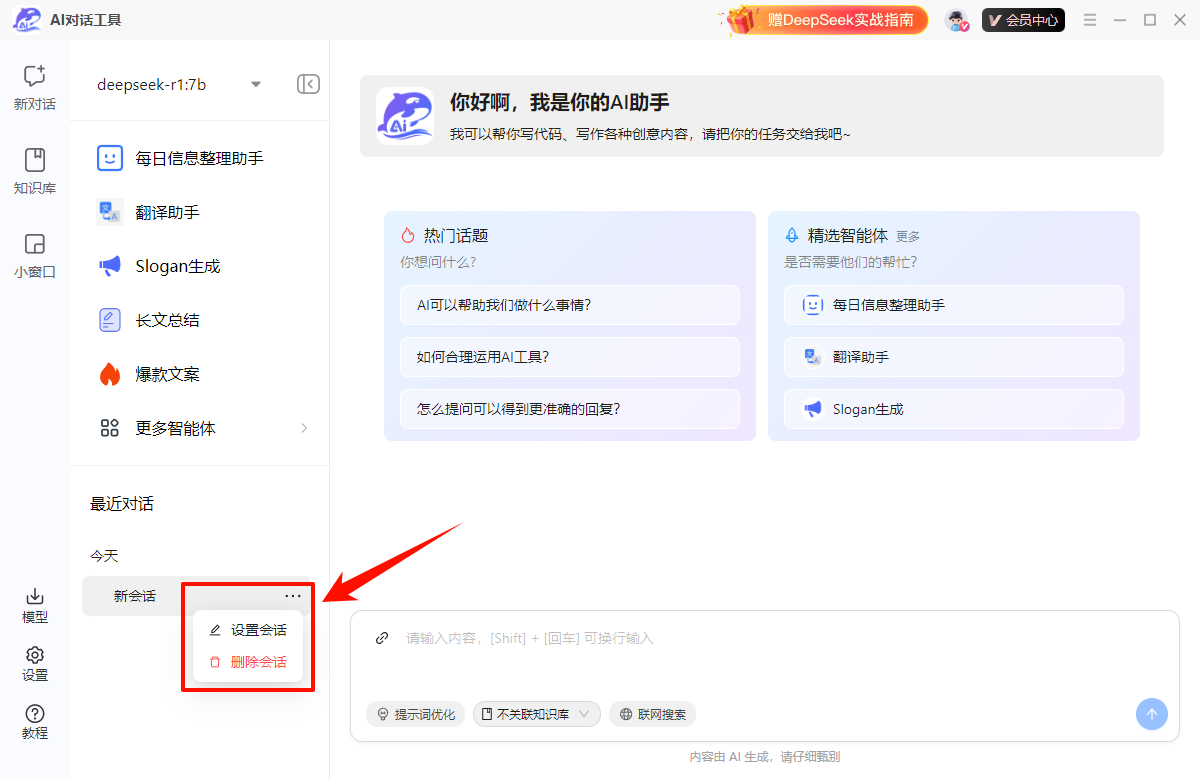Minimize the AI对话工具 window
Screen dimensions: 1200x780
coord(1120,20)
